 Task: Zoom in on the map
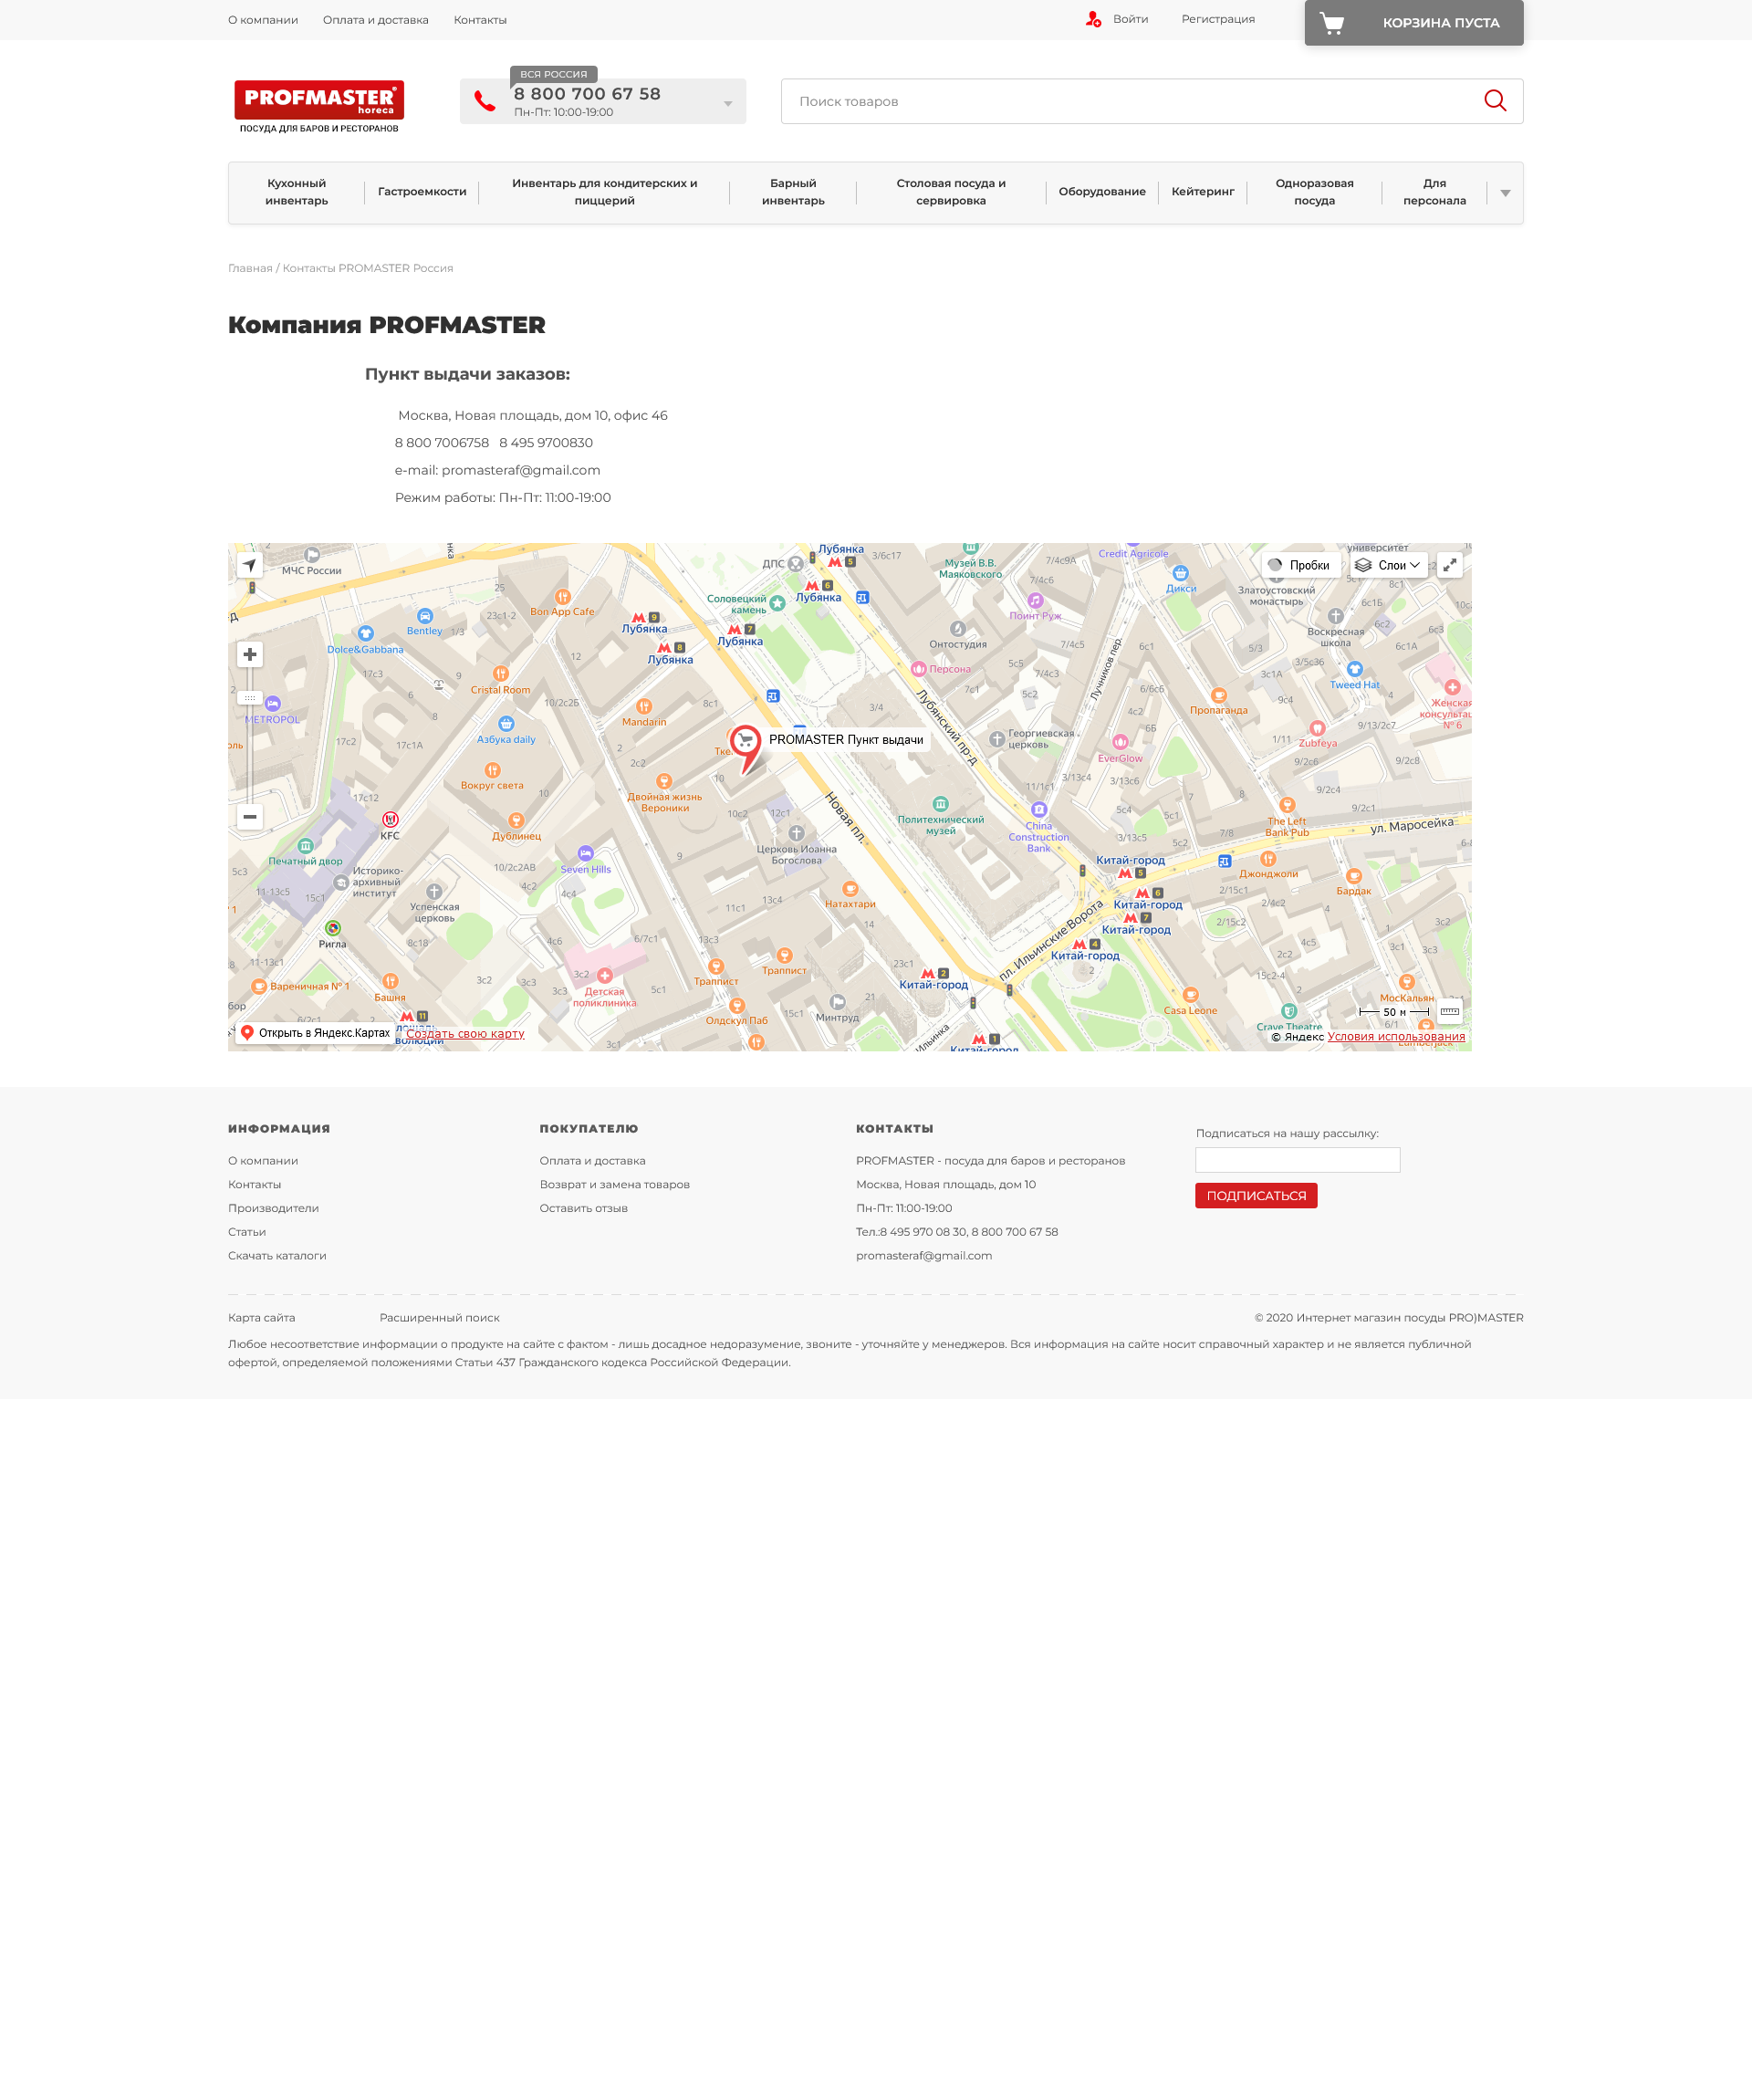[250, 654]
